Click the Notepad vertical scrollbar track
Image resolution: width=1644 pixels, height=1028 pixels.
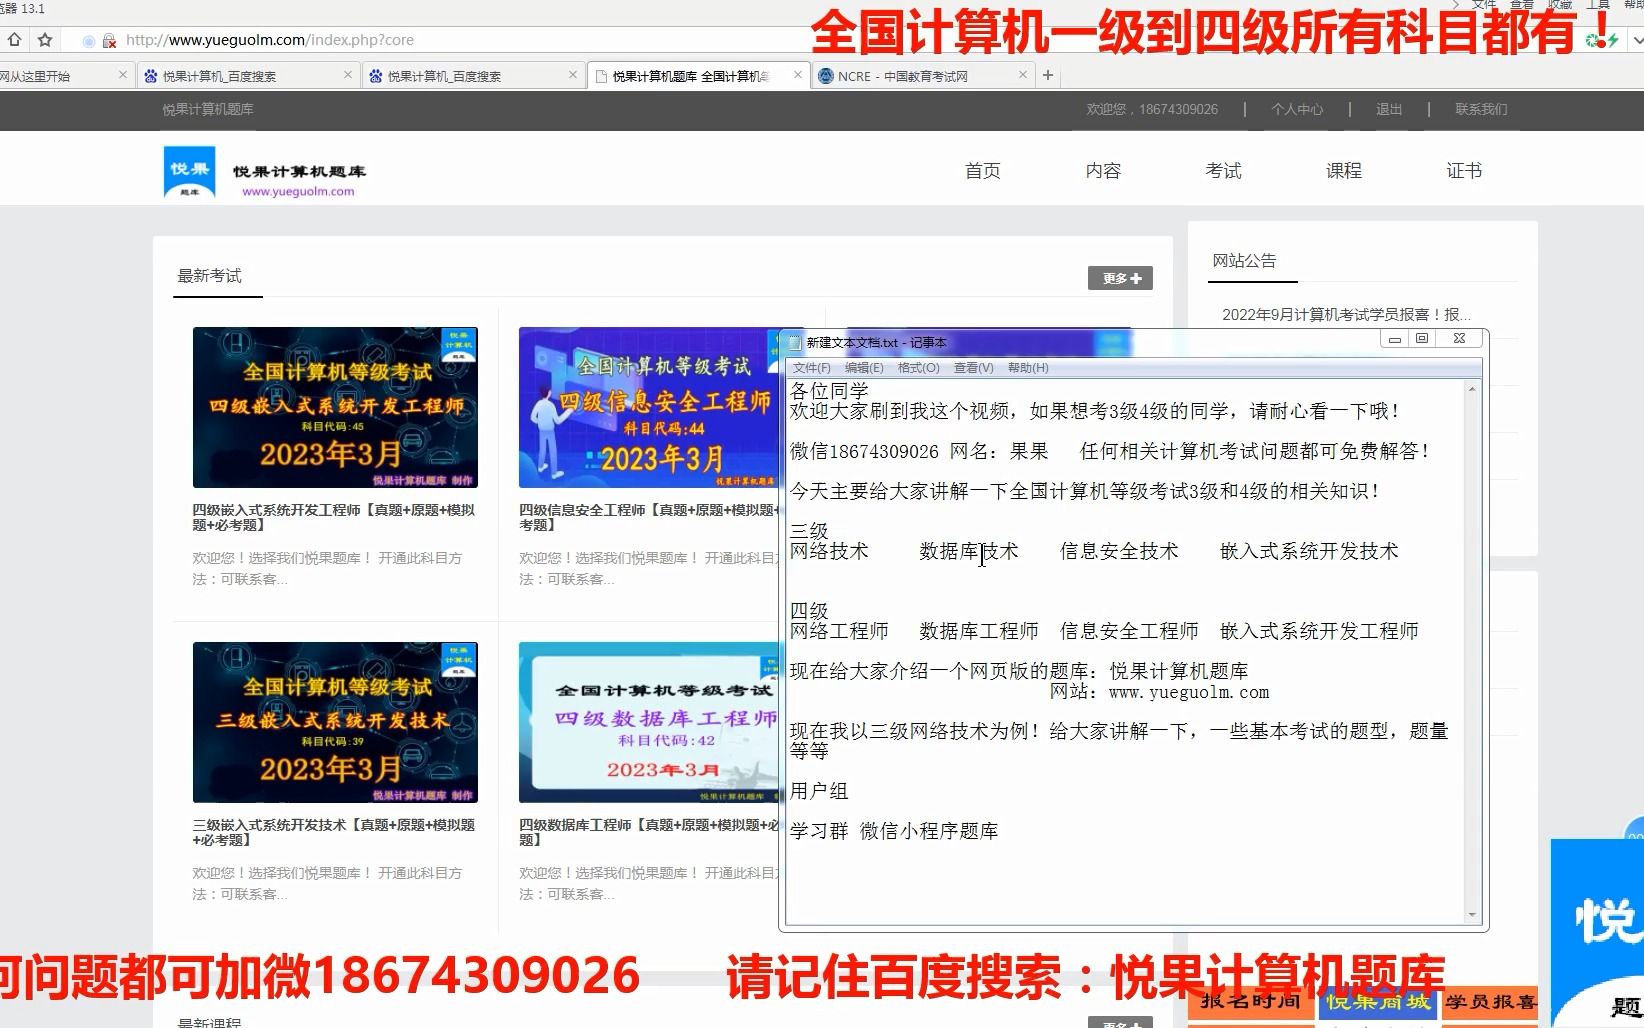pos(1471,650)
